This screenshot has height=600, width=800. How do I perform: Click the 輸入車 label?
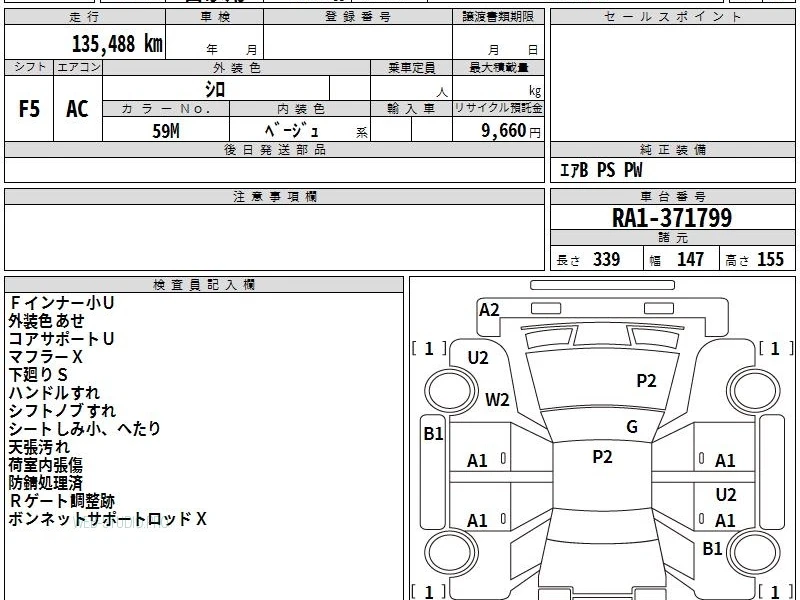(x=411, y=109)
